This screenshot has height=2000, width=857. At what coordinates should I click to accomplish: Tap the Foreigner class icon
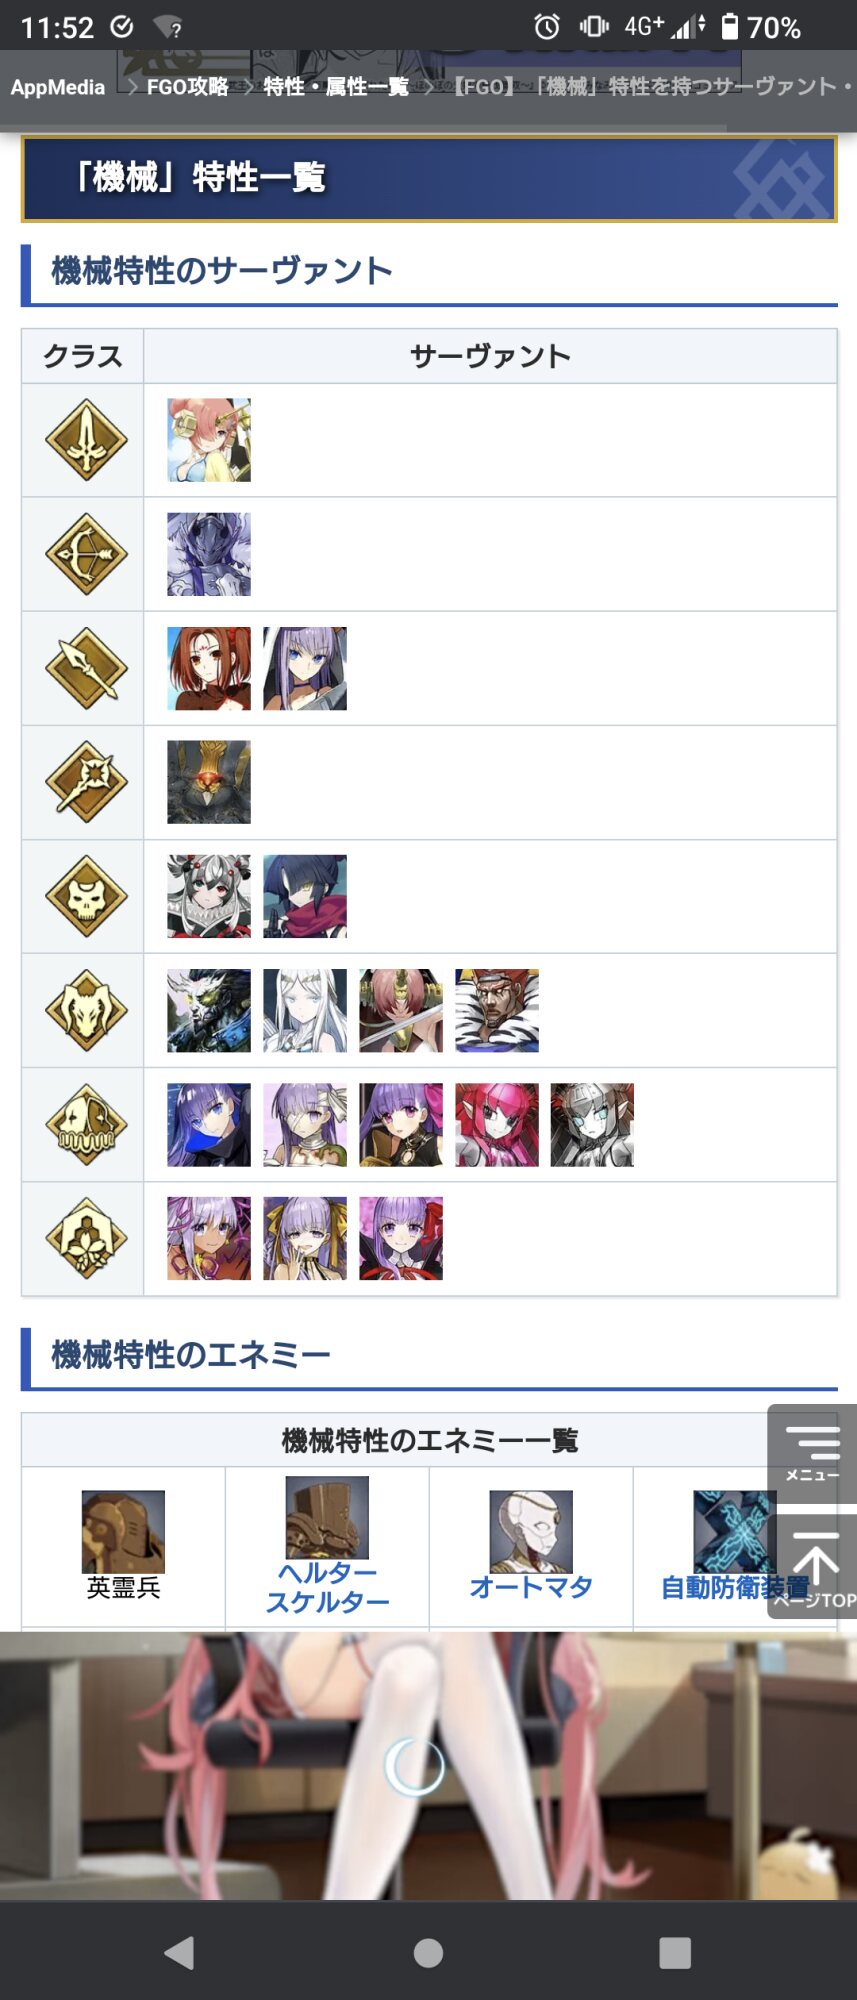[x=86, y=1238]
